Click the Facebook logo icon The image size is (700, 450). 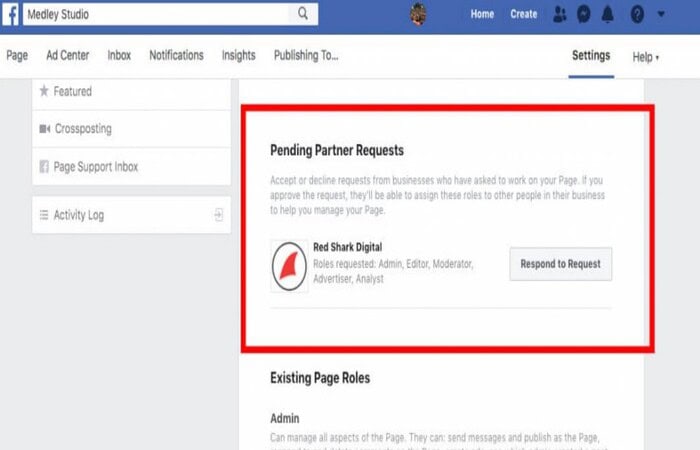(10, 14)
